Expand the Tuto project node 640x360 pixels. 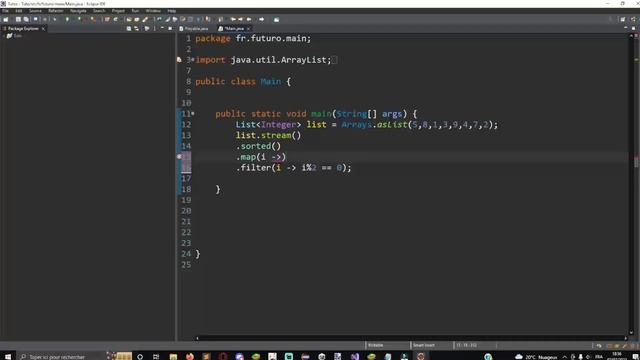(x=4, y=36)
